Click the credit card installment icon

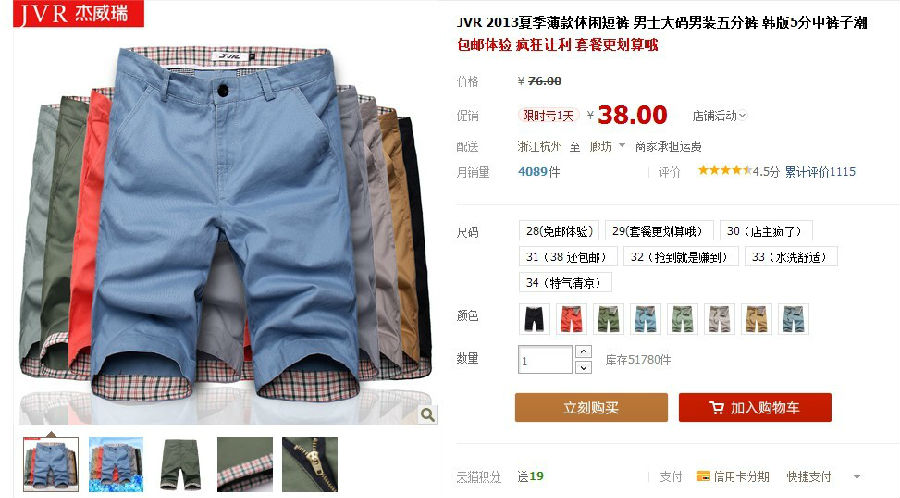[703, 476]
